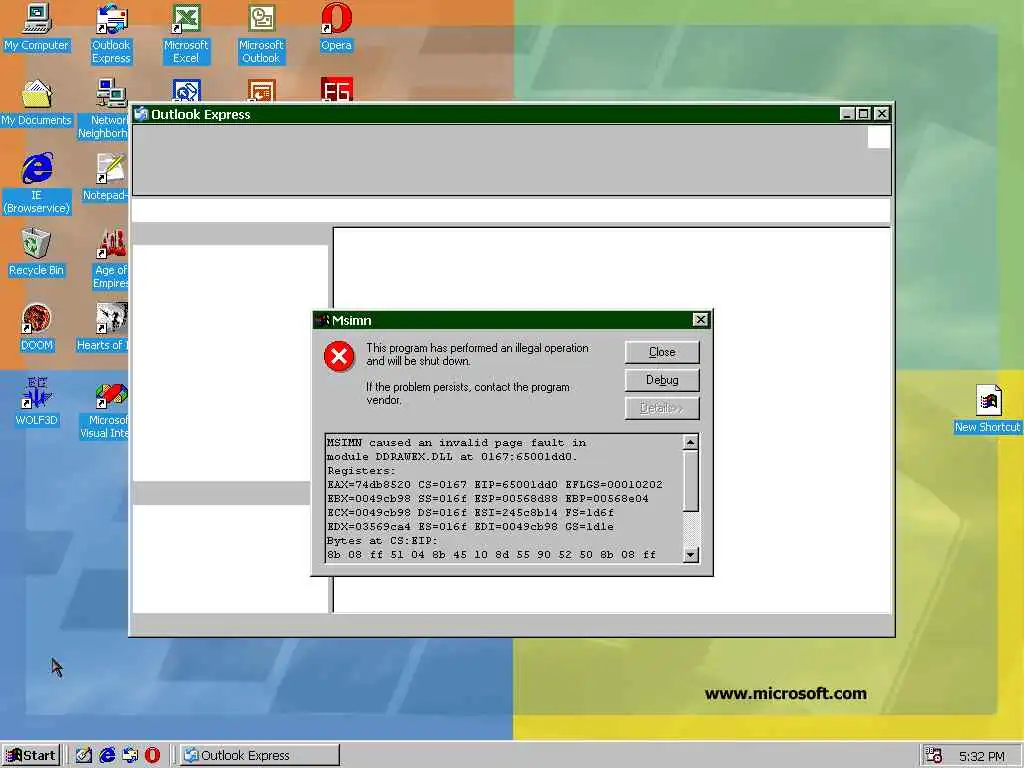The width and height of the screenshot is (1024, 768).
Task: Click the Msimn dialog title bar icon
Action: [x=323, y=320]
